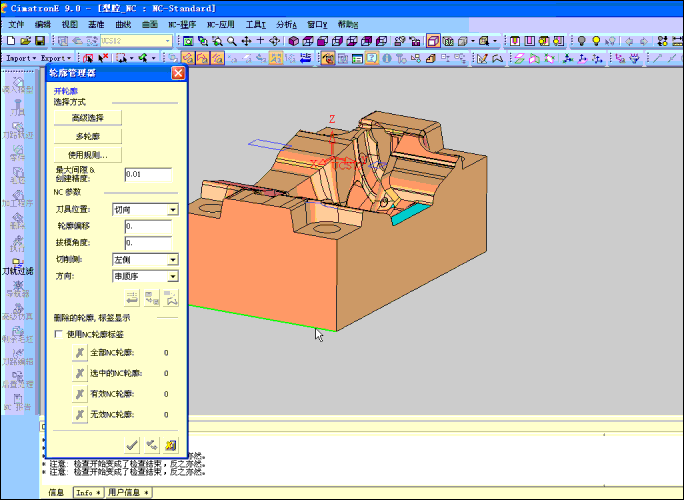Open the 曲线 menu
The height and width of the screenshot is (500, 684).
(x=123, y=24)
